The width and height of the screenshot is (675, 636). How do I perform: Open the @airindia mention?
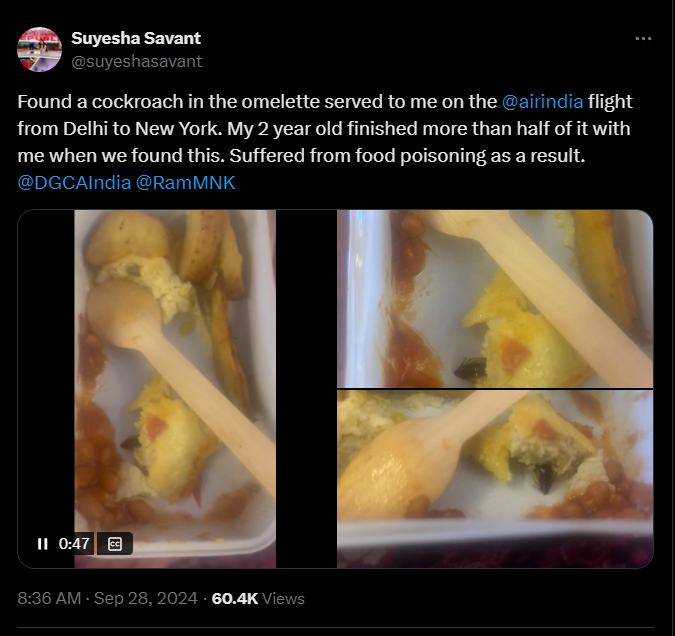542,102
